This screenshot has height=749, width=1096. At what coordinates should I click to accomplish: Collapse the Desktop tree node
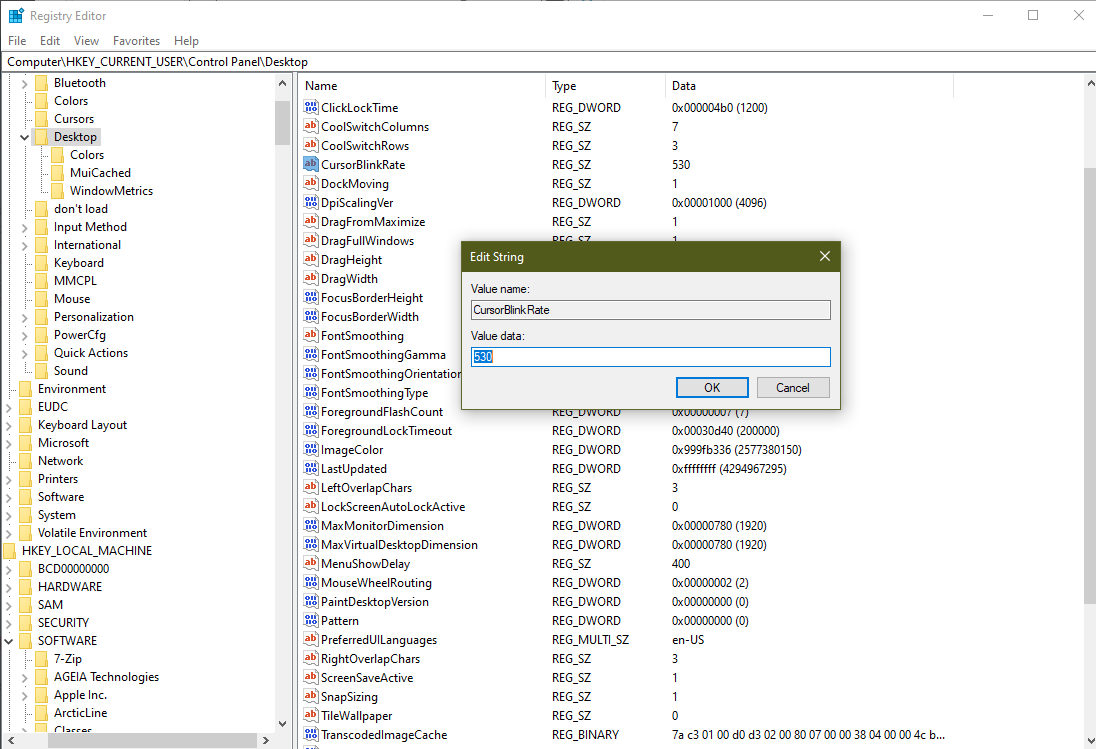point(24,136)
